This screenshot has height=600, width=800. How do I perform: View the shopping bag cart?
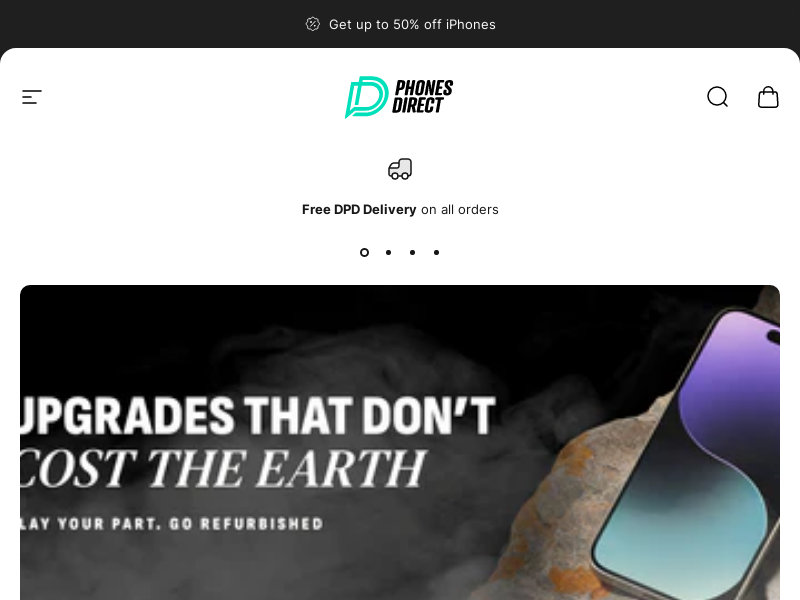pos(768,97)
